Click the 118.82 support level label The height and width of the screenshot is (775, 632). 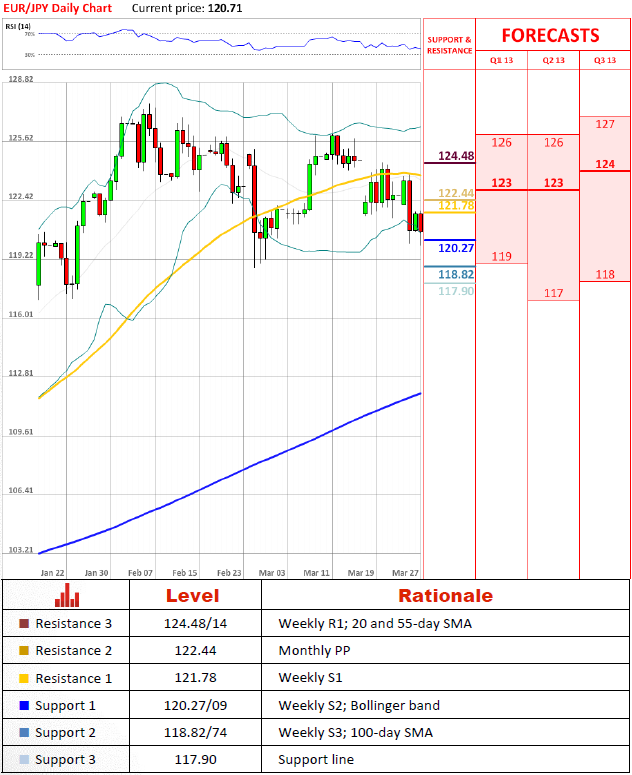point(456,274)
